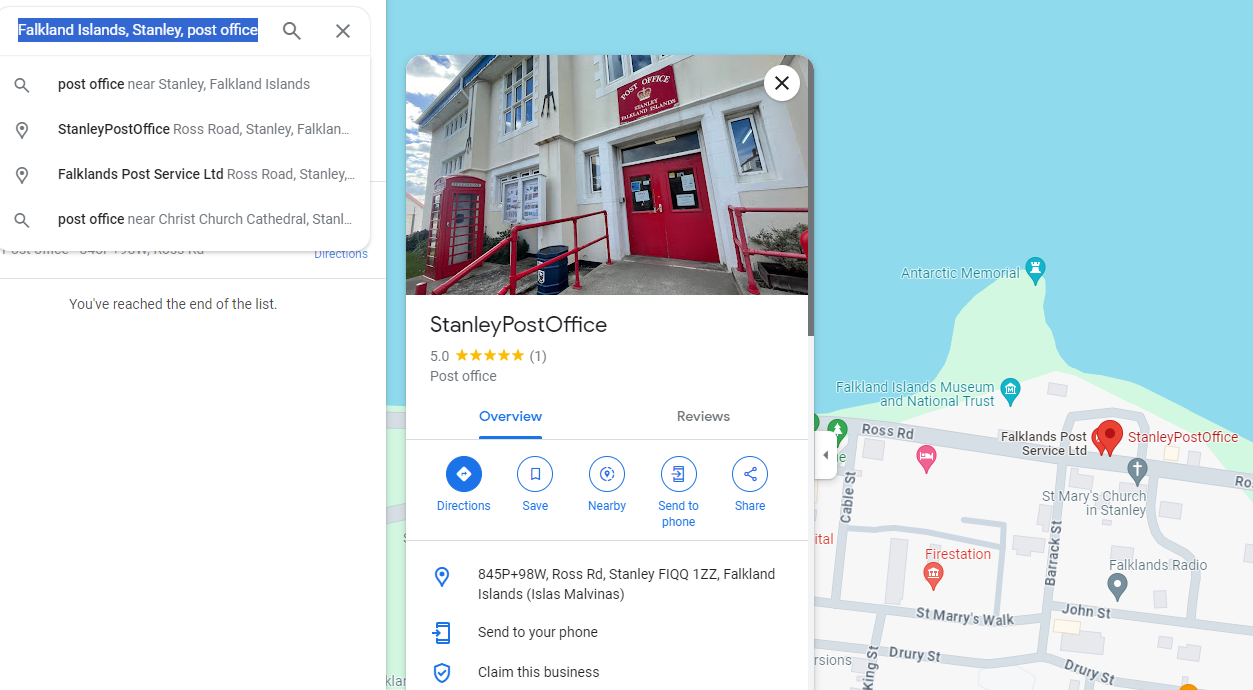Select Falkland Islands Museum marker on map
The image size is (1253, 690).
tap(1010, 391)
